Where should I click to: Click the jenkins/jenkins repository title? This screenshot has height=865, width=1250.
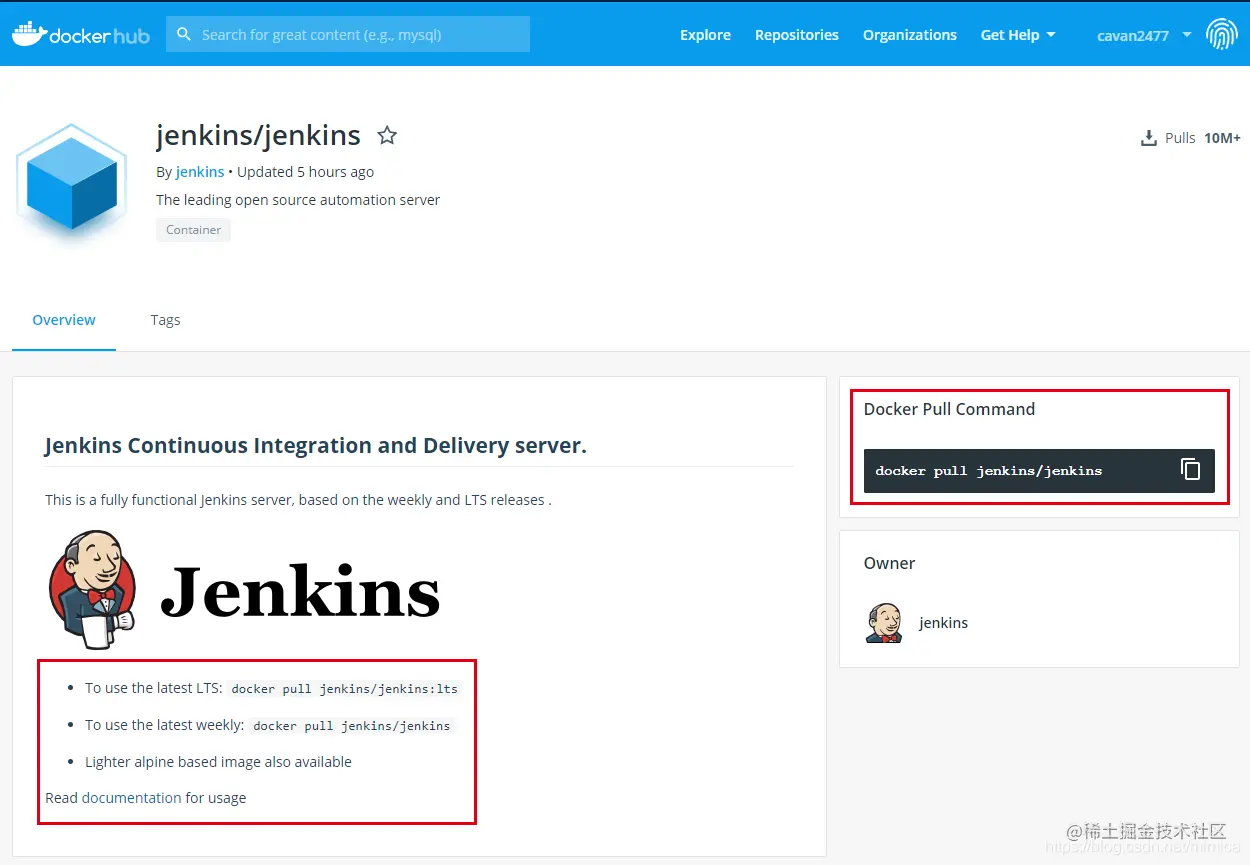point(258,135)
